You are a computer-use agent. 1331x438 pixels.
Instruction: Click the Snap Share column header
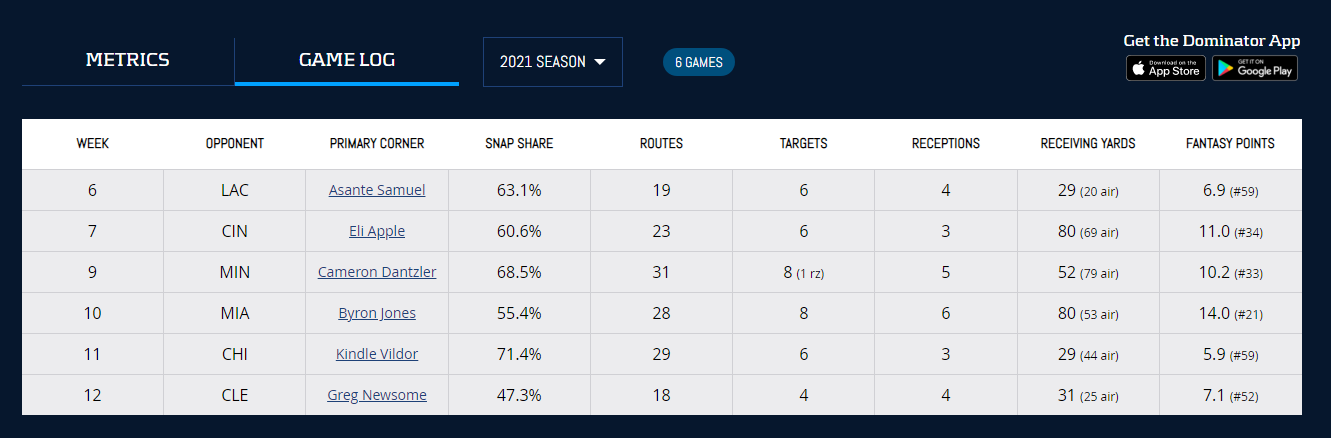519,144
